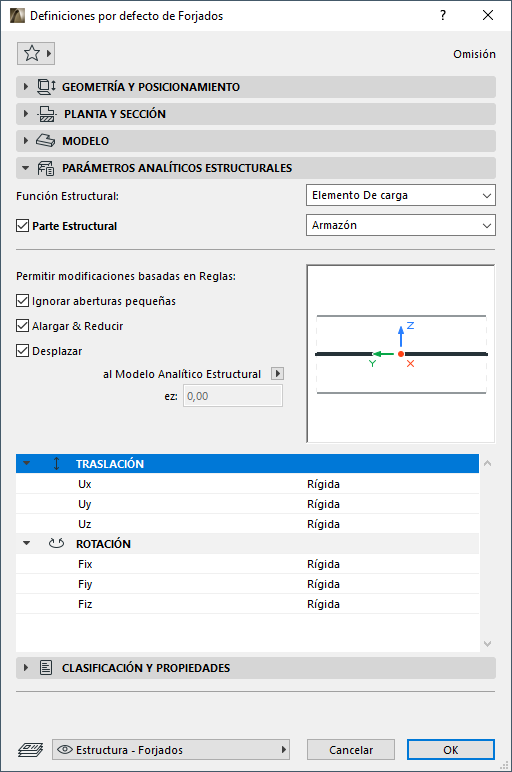The height and width of the screenshot is (772, 512).
Task: Click the Rígida value for Fiy
Action: pos(323,584)
